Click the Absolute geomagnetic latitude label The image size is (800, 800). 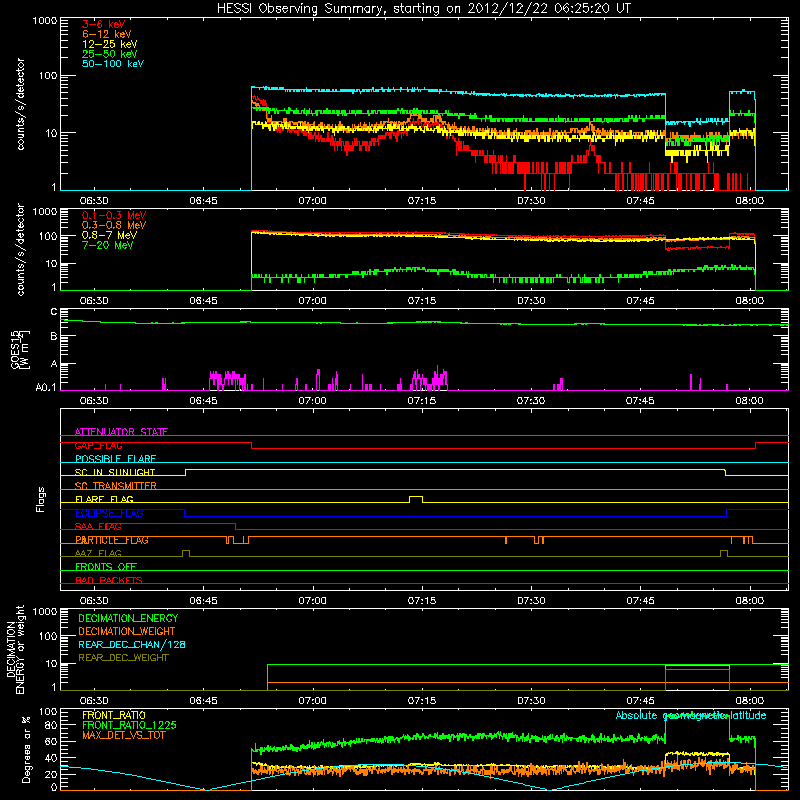(x=691, y=715)
